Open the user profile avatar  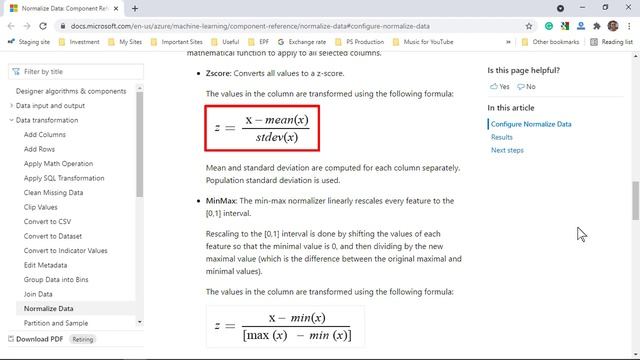[613, 26]
